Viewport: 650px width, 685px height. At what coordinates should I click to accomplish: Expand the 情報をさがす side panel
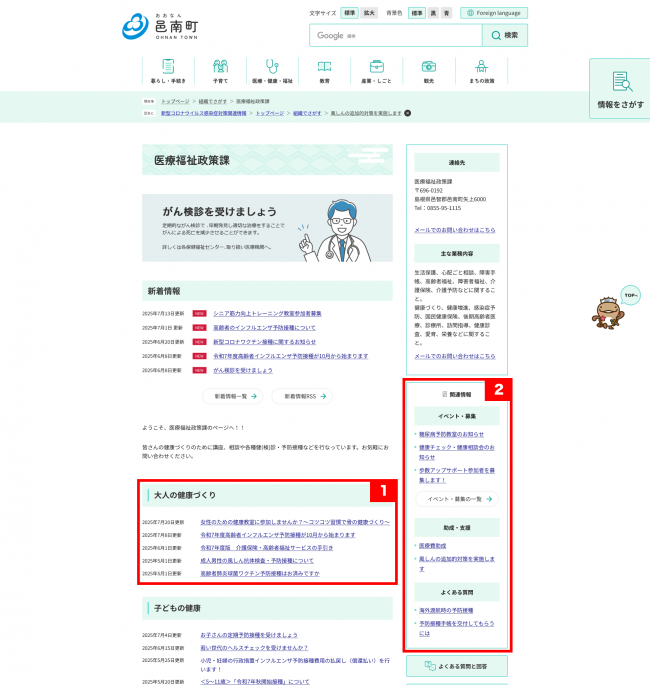[x=620, y=90]
